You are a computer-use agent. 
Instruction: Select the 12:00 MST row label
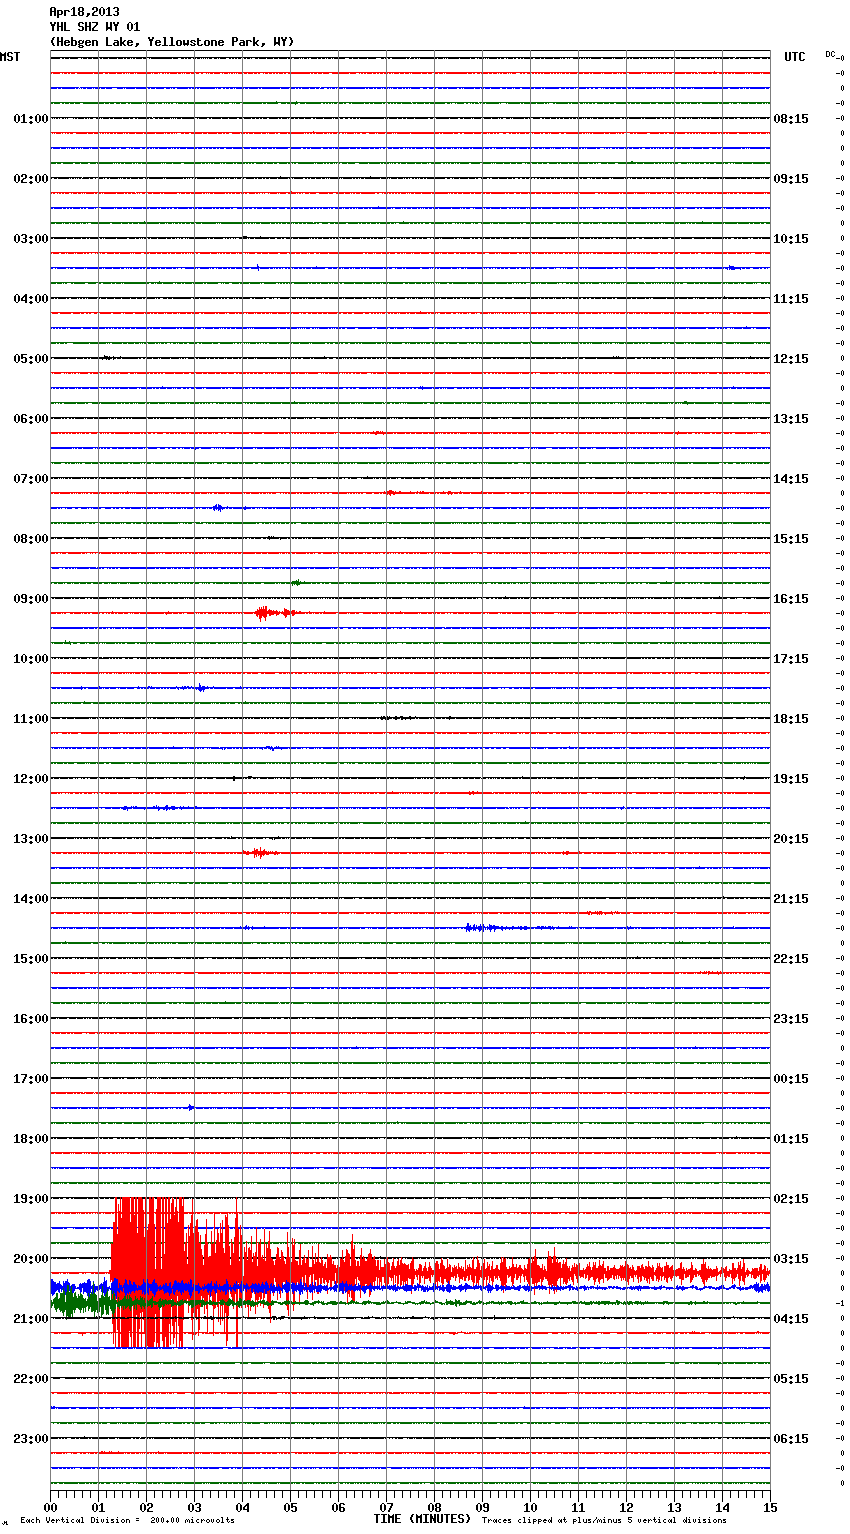tap(30, 779)
